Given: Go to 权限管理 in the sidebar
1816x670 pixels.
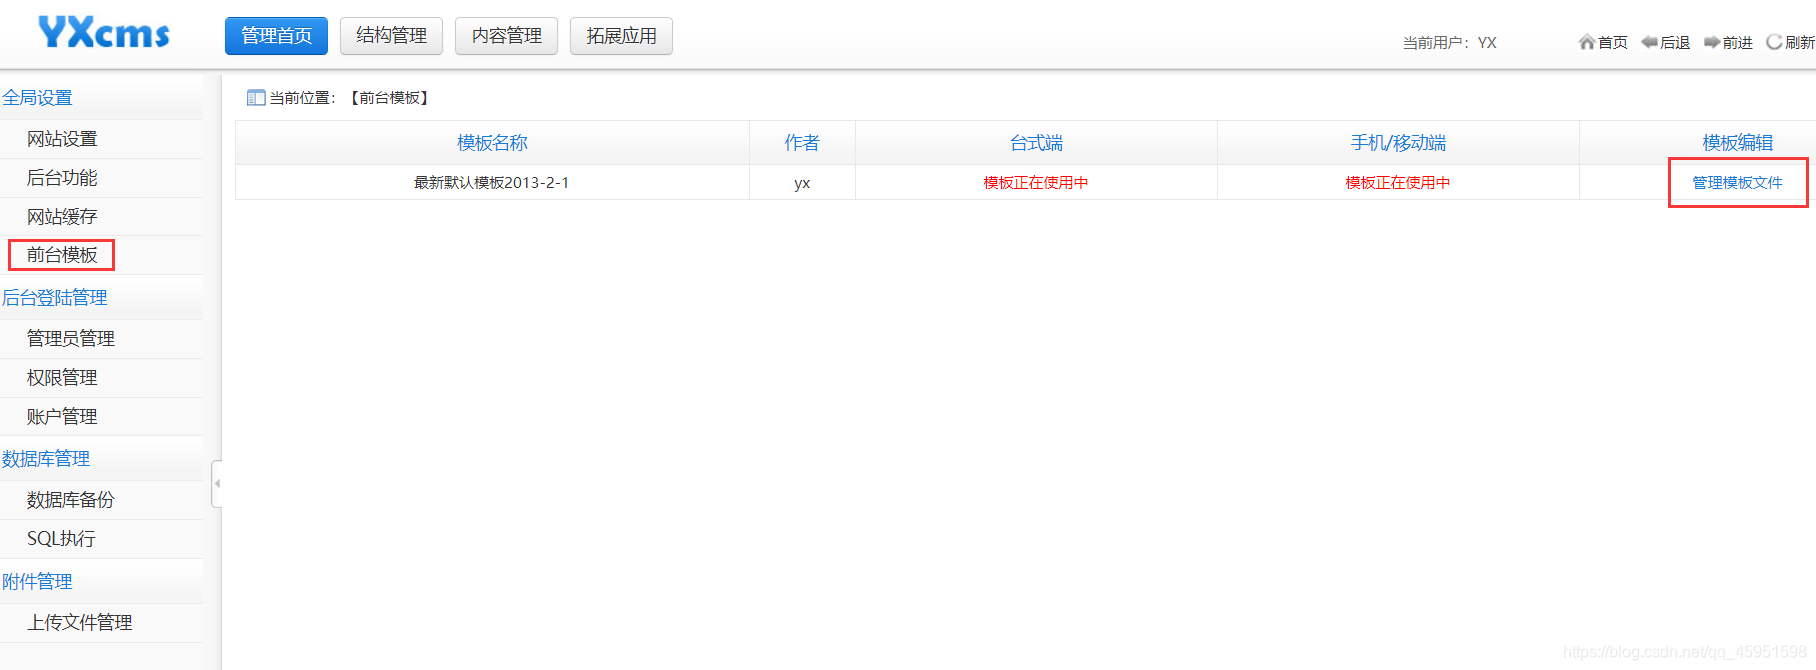Looking at the screenshot, I should (62, 378).
